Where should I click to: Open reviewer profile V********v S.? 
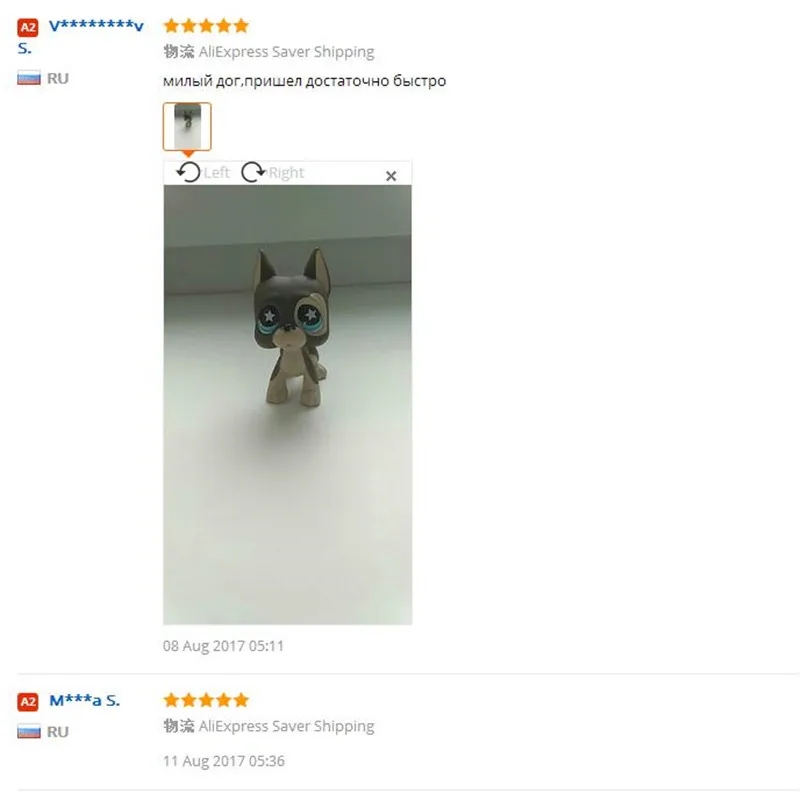coord(81,36)
